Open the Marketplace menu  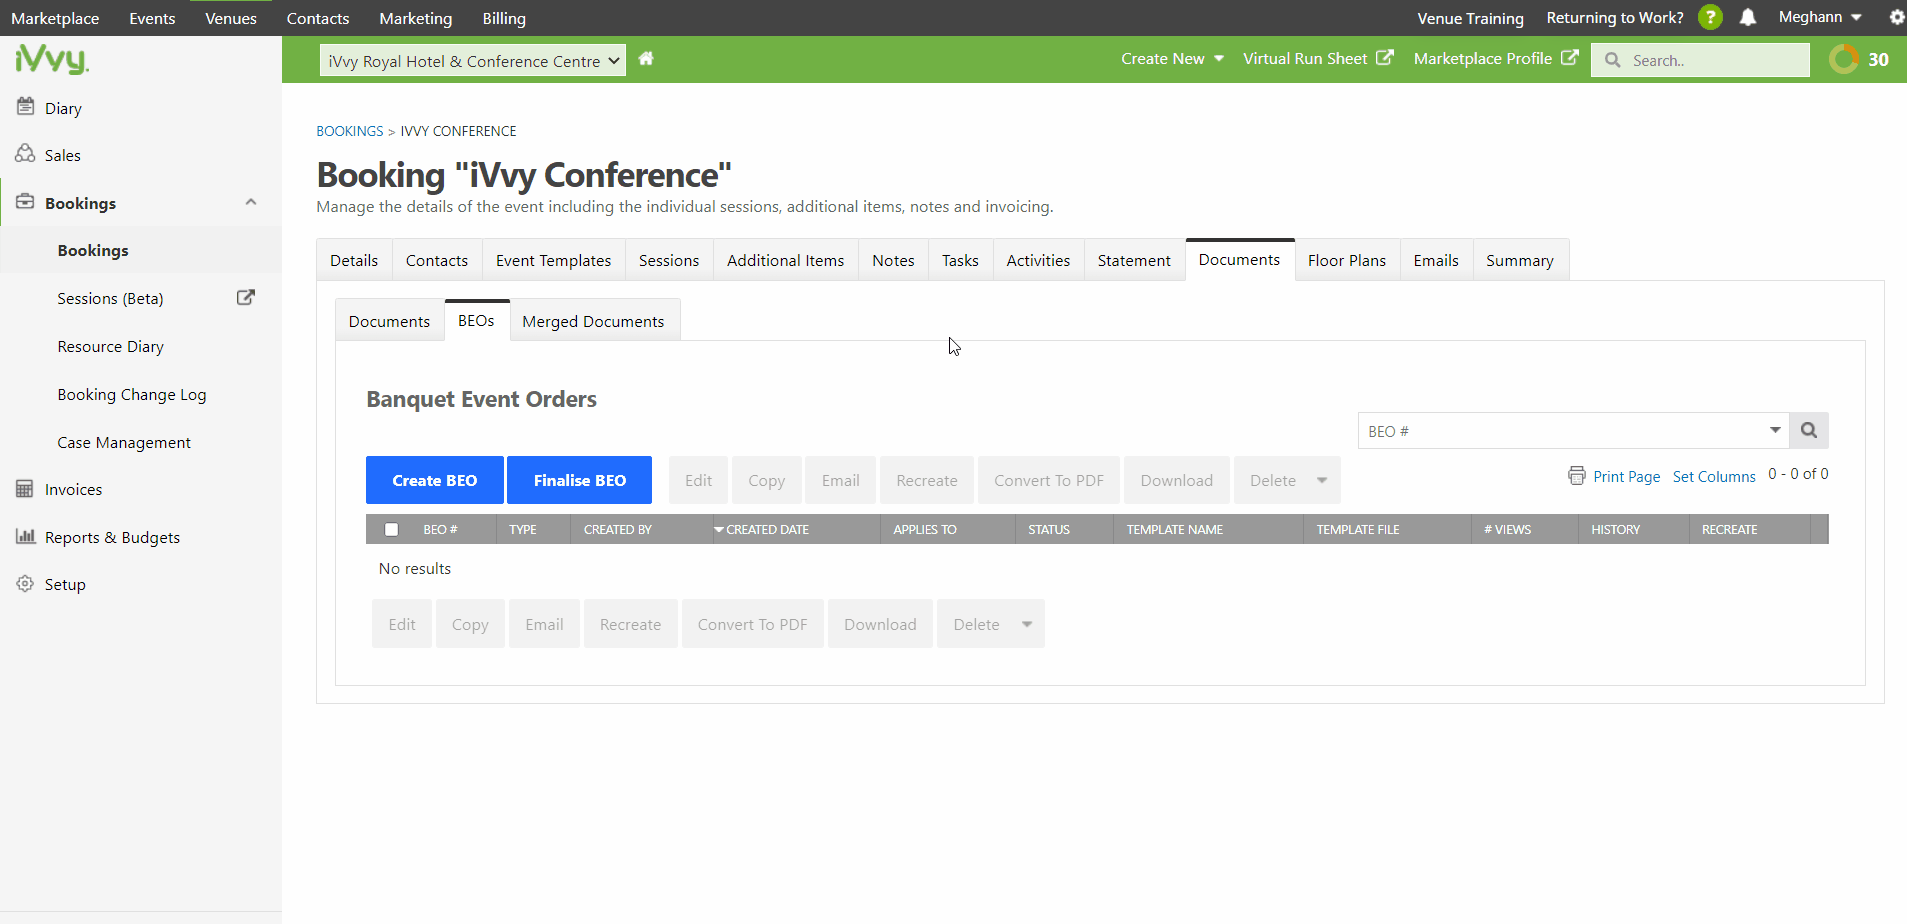tap(55, 18)
